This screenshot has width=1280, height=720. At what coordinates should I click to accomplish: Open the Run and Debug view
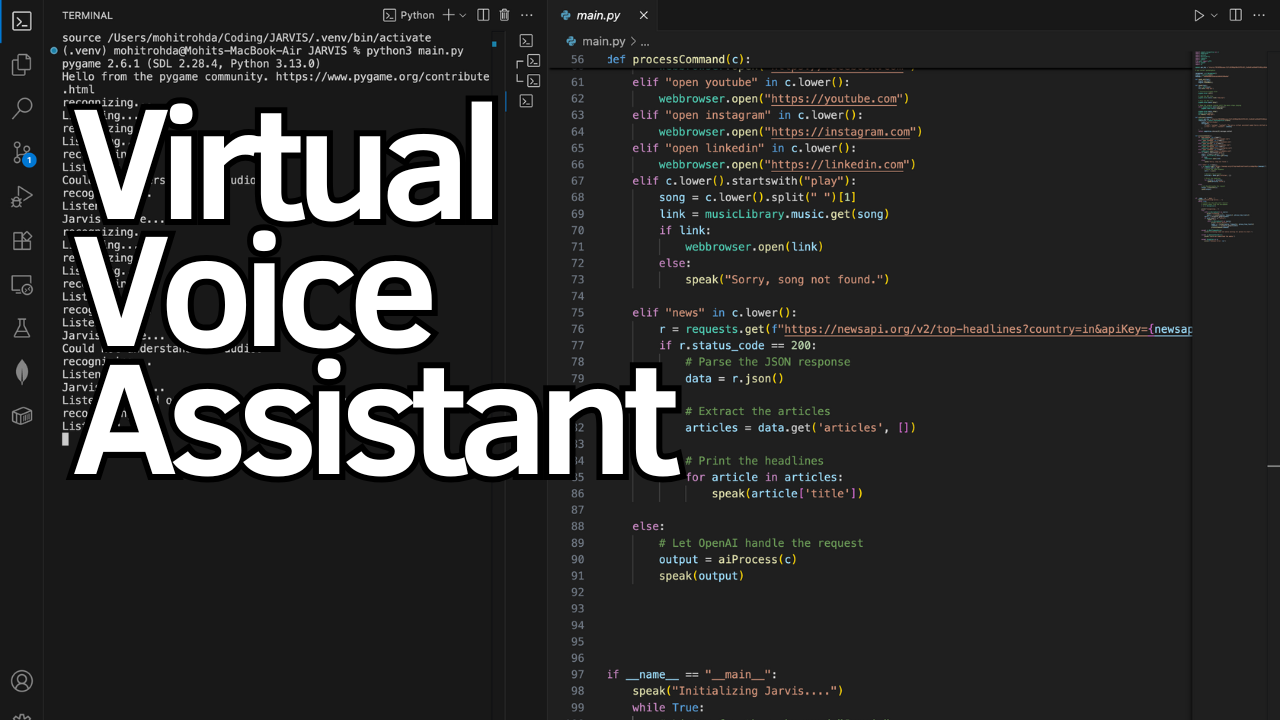click(x=21, y=197)
